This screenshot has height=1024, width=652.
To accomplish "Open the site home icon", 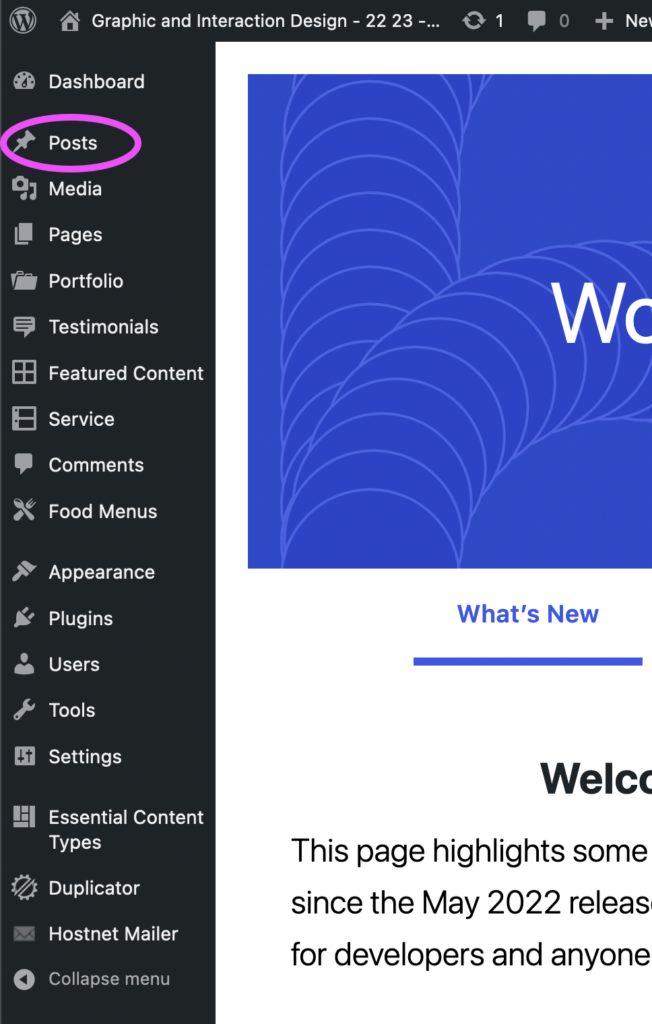I will [x=69, y=20].
